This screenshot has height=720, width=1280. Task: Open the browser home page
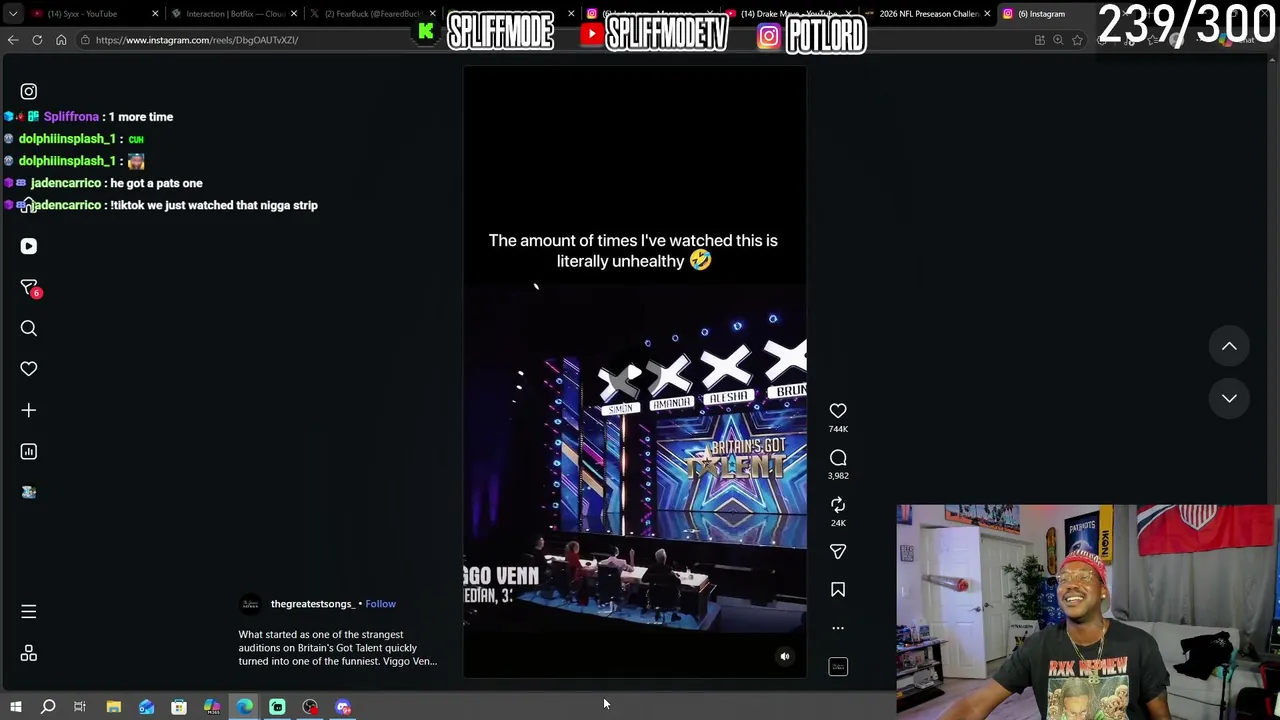click(x=61, y=40)
